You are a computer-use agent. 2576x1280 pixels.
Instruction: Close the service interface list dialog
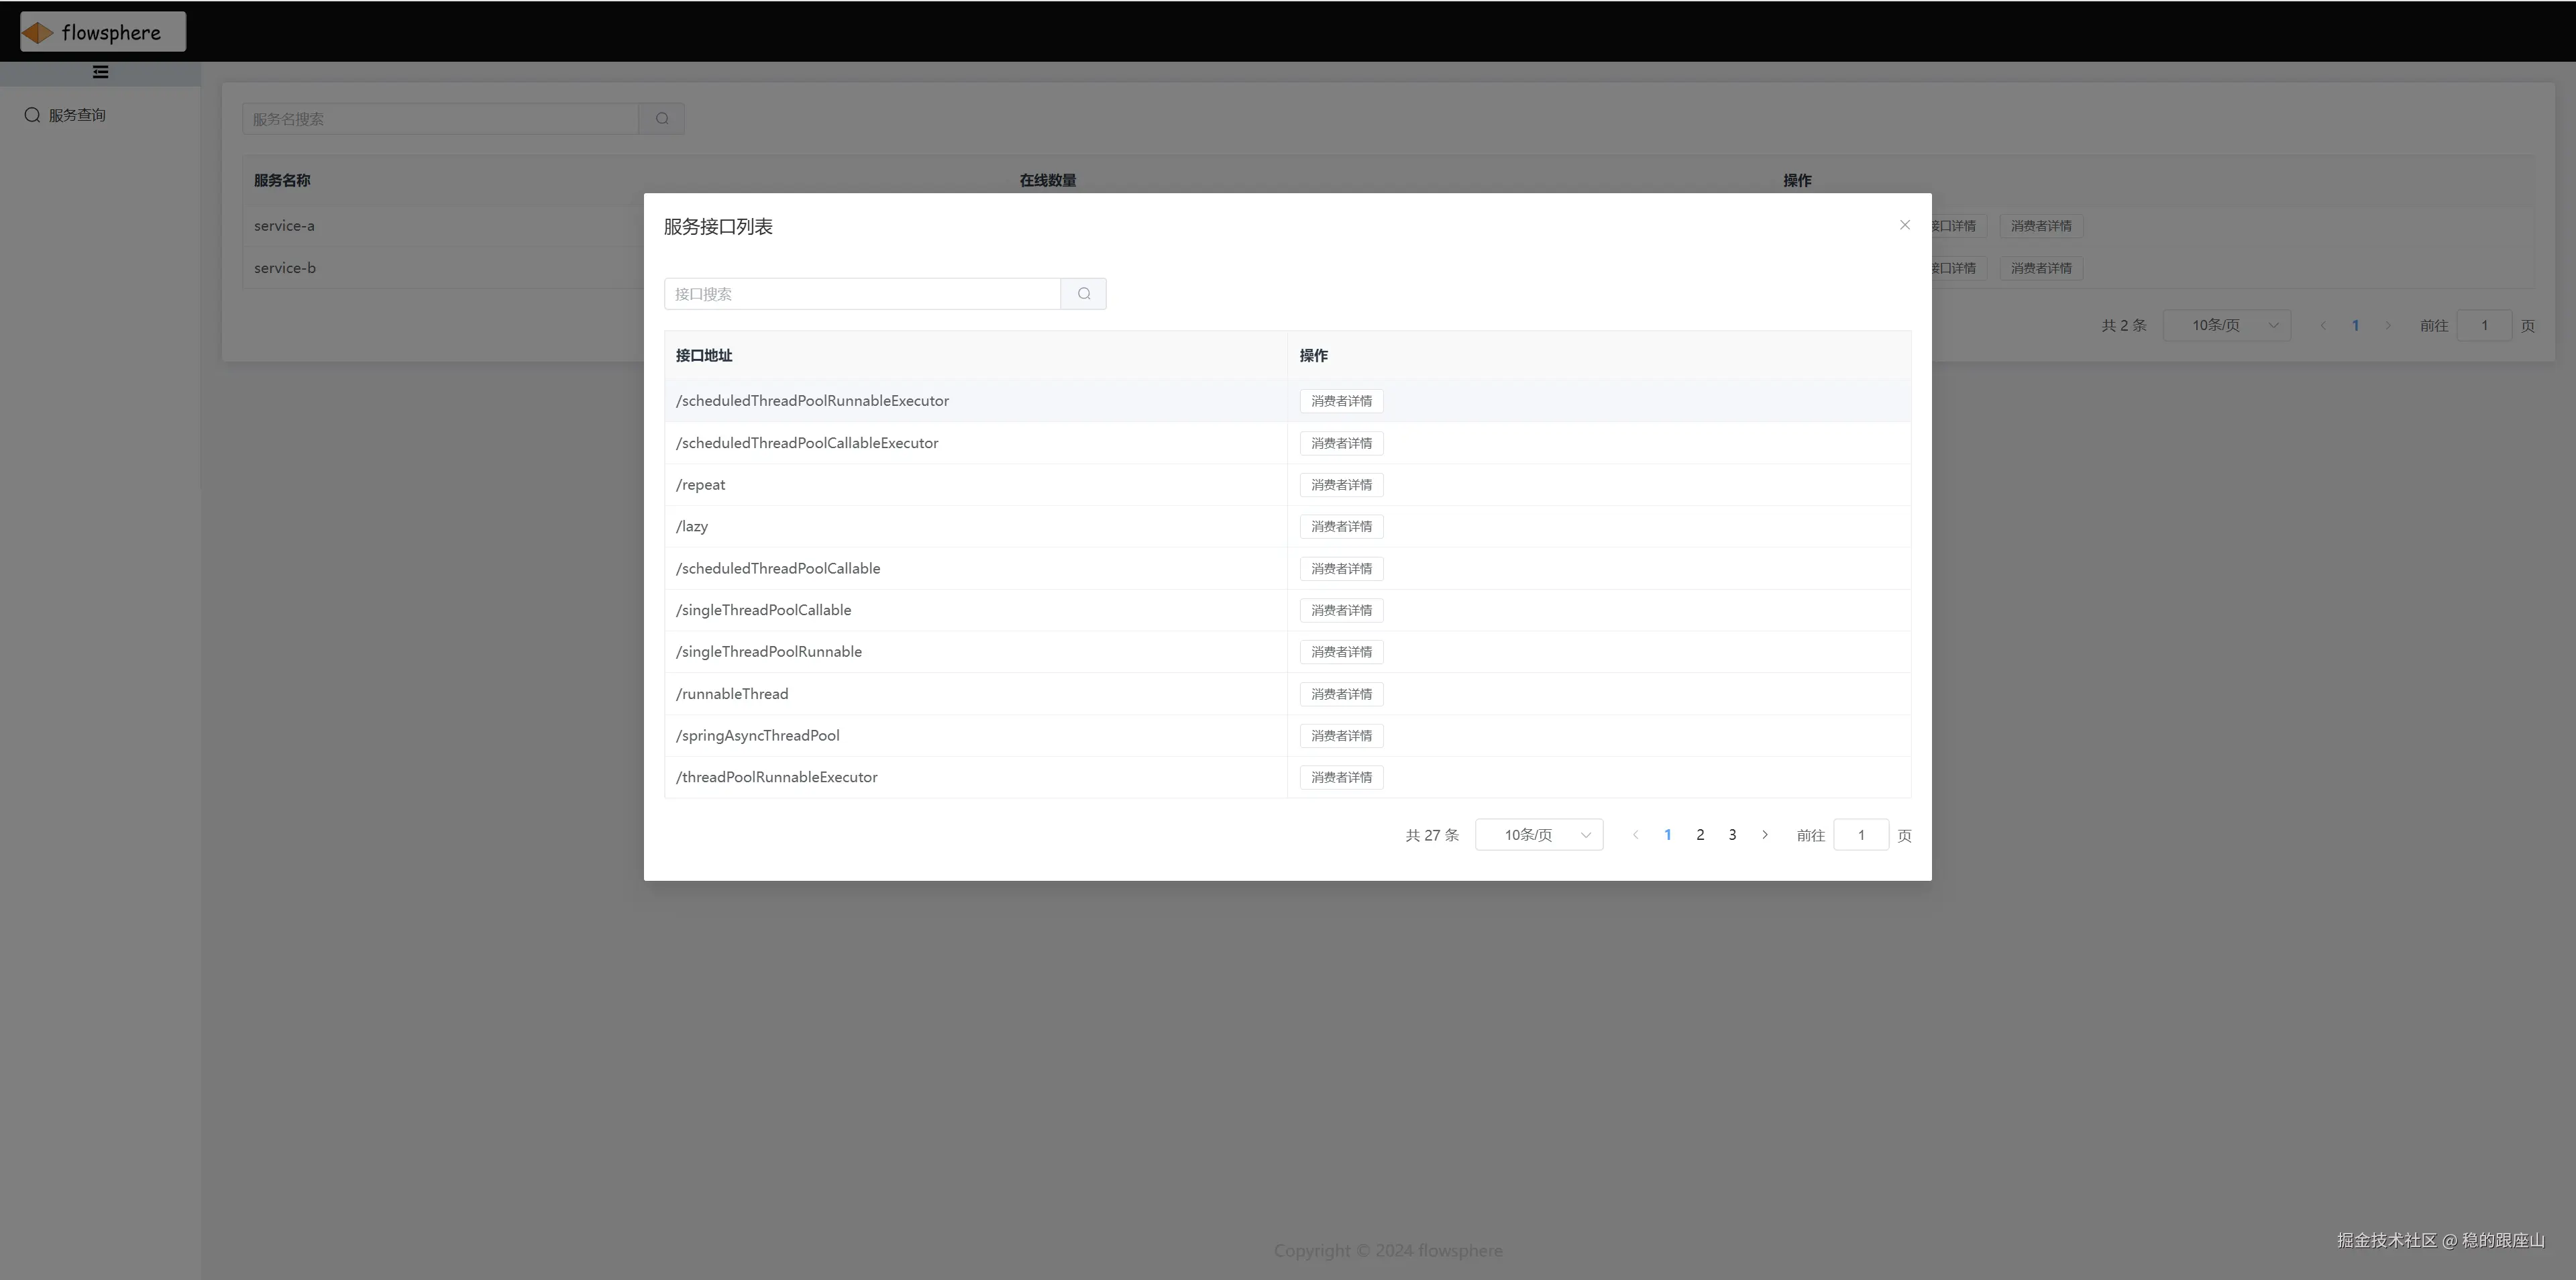click(1904, 225)
